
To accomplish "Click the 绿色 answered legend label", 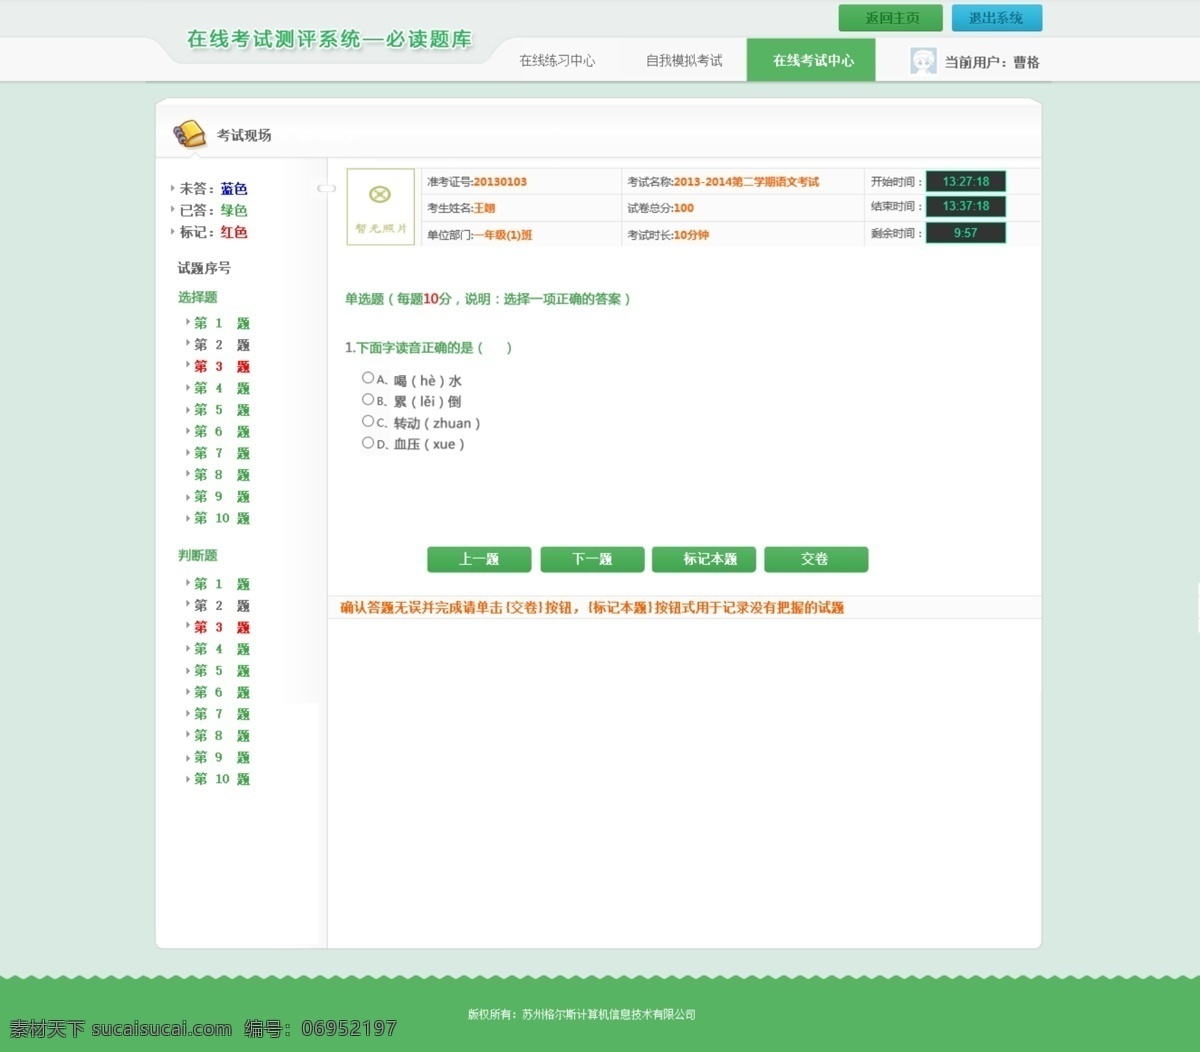I will pos(234,210).
